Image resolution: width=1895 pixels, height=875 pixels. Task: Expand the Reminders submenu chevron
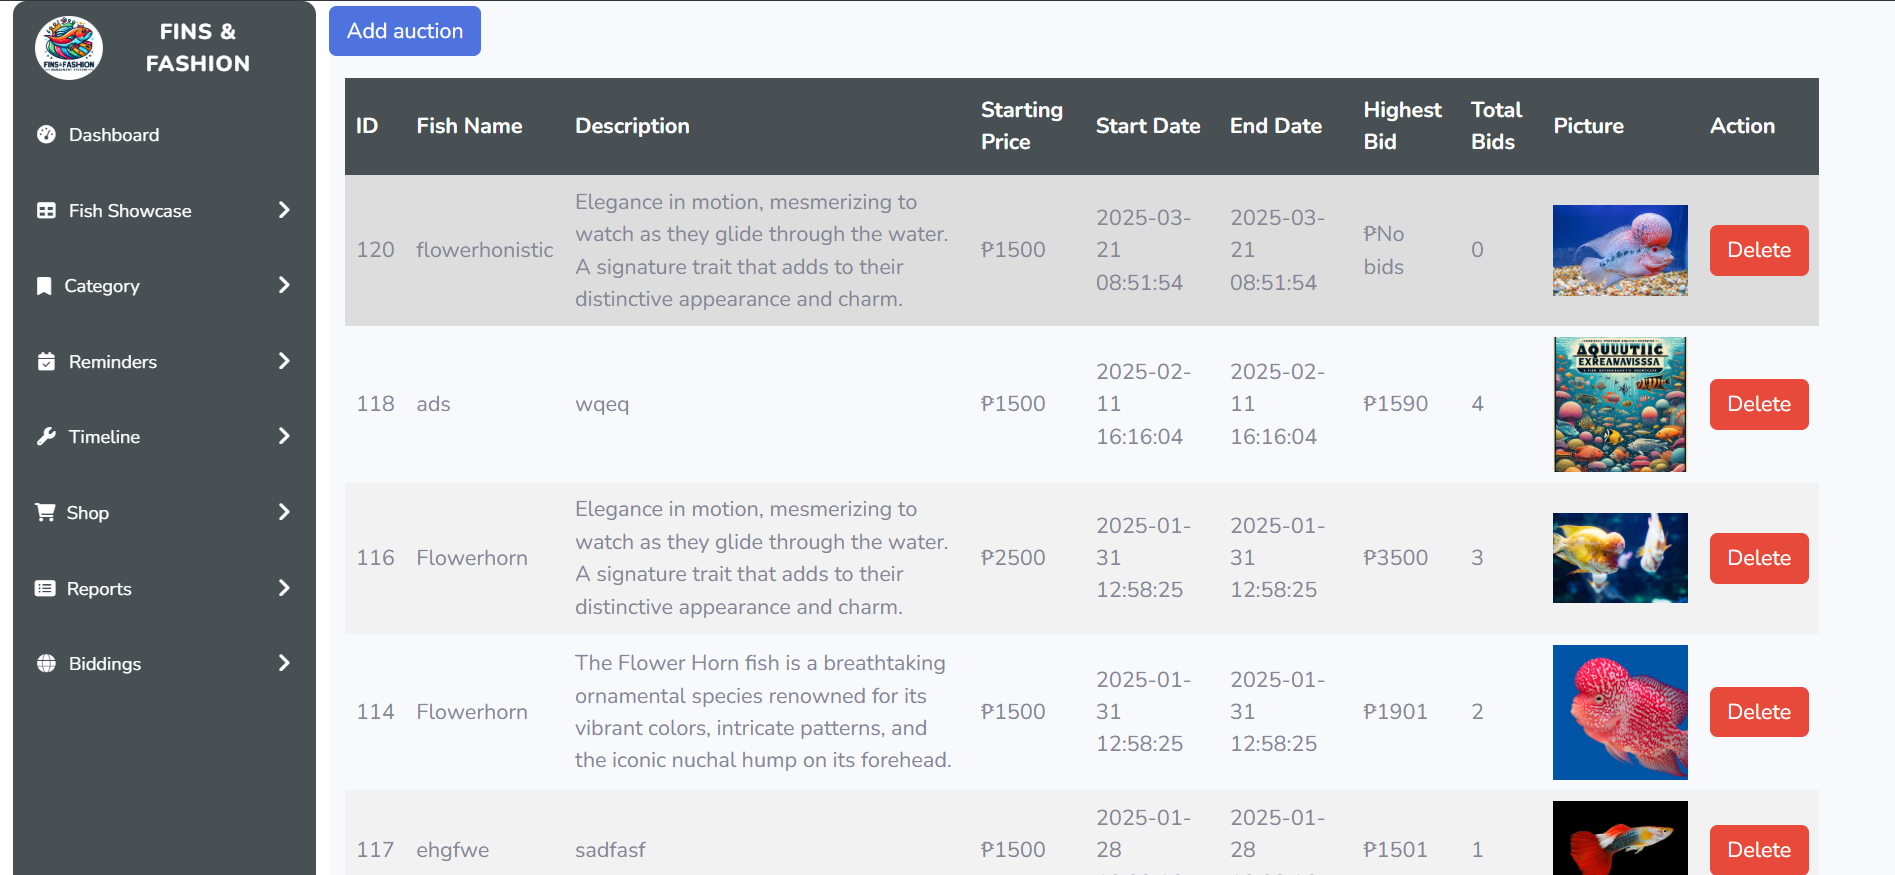click(284, 361)
